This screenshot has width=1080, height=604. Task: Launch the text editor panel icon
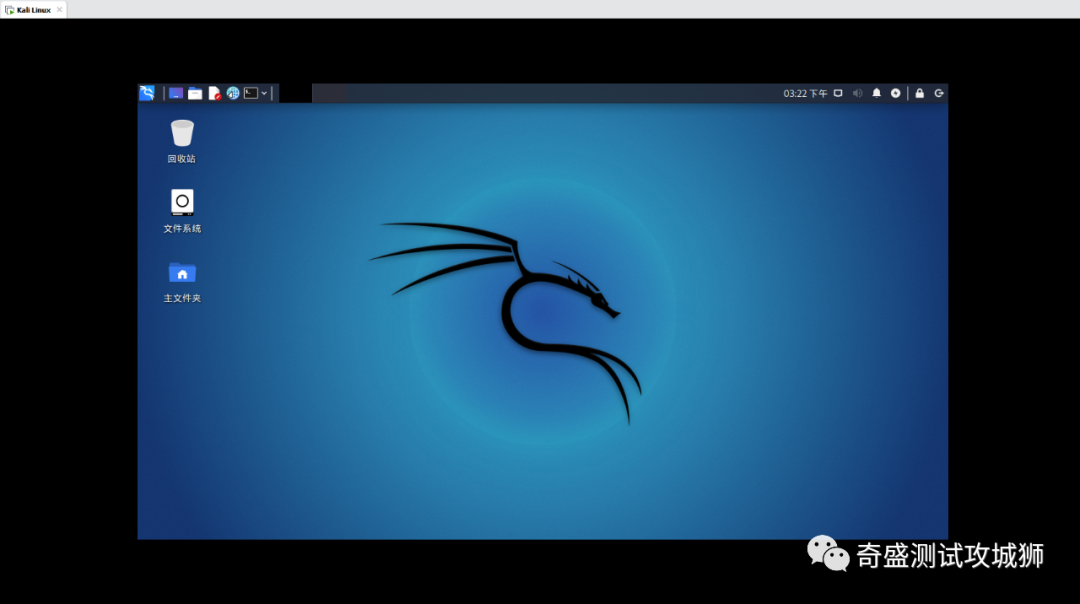(x=214, y=93)
